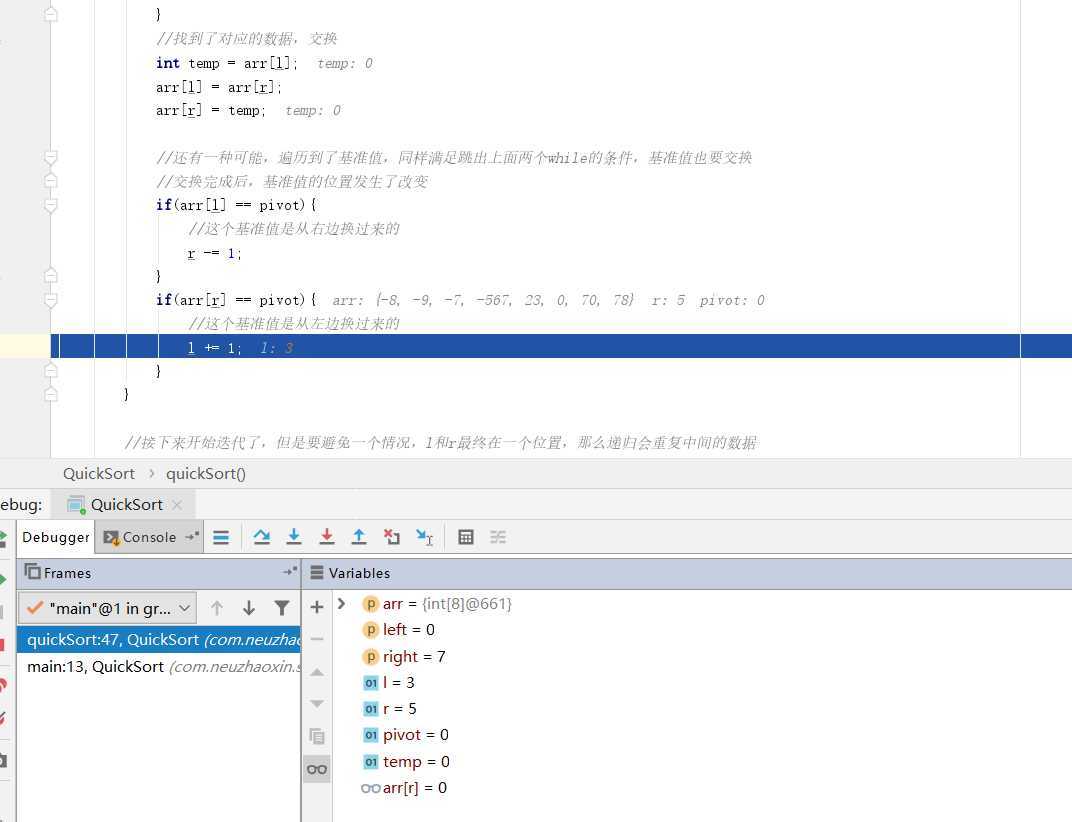Expand the arr variable node

click(x=342, y=603)
